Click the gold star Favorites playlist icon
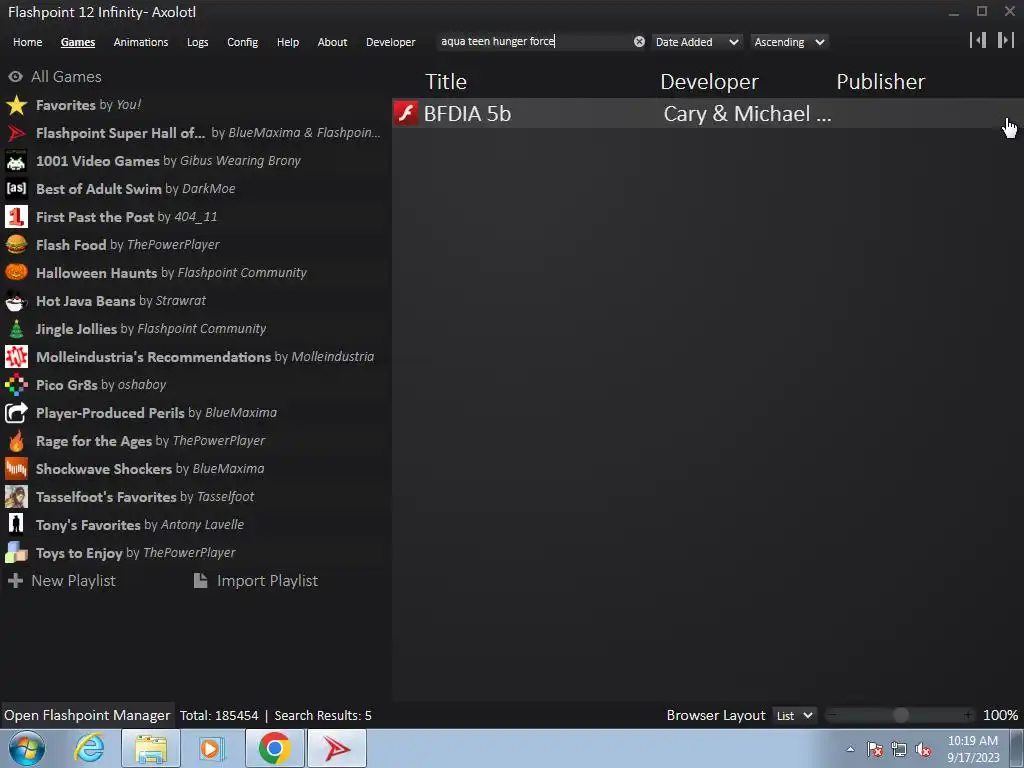Viewport: 1024px width, 768px height. pos(16,105)
